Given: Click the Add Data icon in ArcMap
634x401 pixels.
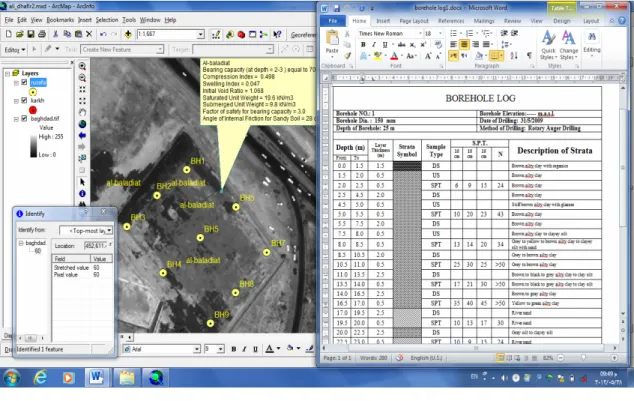Looking at the screenshot, I should [x=128, y=34].
